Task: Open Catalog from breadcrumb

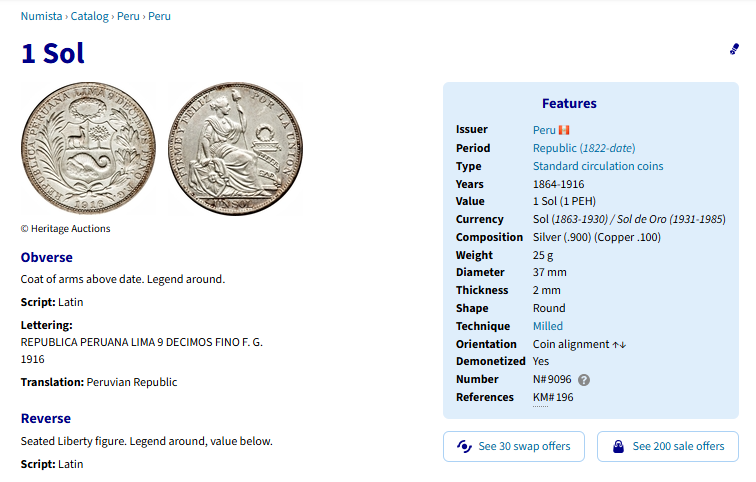Action: [x=91, y=16]
